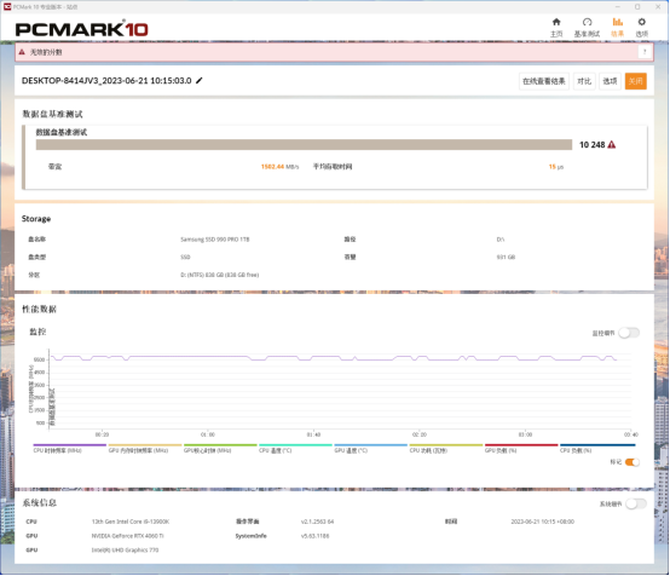Click the partition value D: (NTFS) 838 GB

[x=220, y=275]
